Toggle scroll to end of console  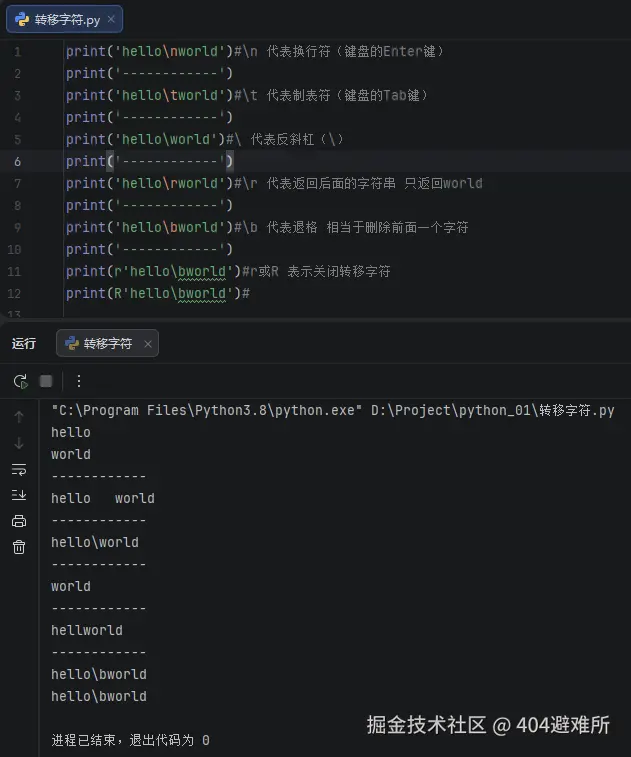(19, 495)
